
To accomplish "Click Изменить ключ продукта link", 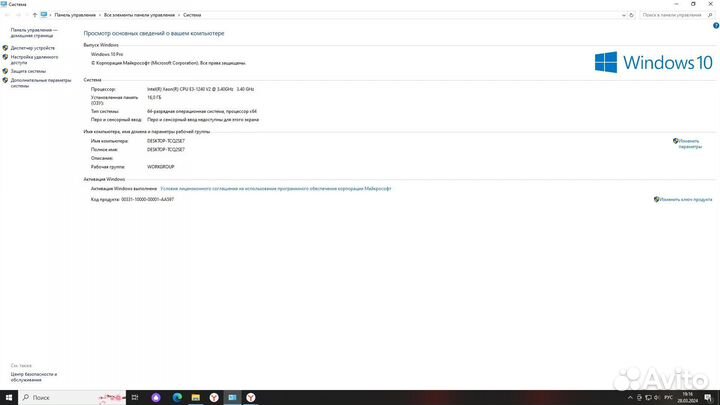I will point(686,199).
